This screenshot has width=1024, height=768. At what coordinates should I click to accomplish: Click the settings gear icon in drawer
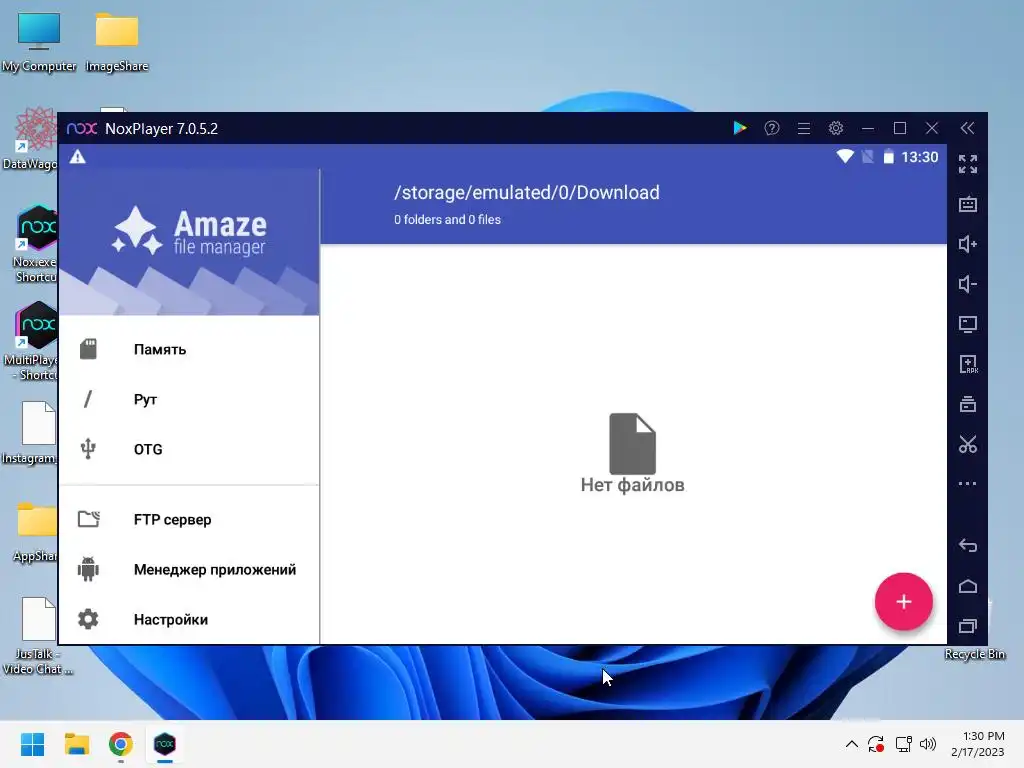[x=88, y=619]
